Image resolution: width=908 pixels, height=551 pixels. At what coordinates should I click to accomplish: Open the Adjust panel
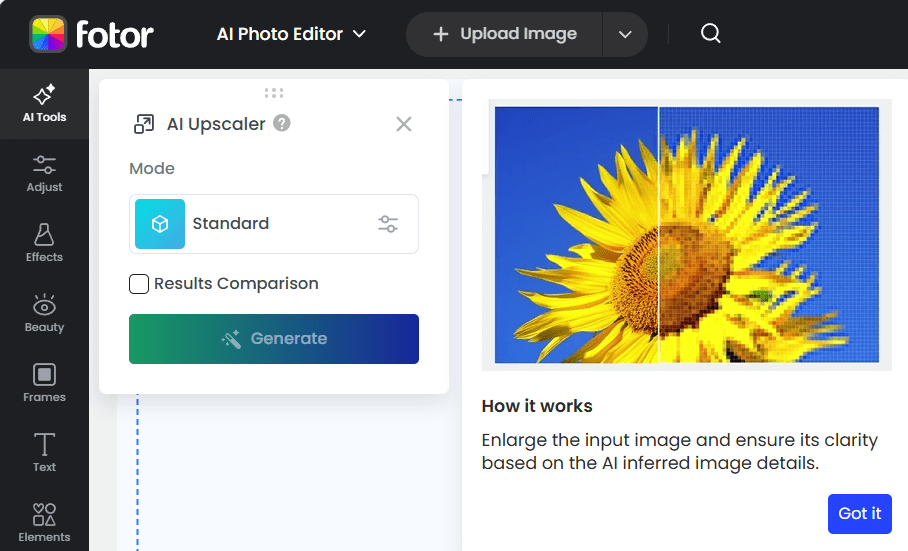pyautogui.click(x=44, y=174)
